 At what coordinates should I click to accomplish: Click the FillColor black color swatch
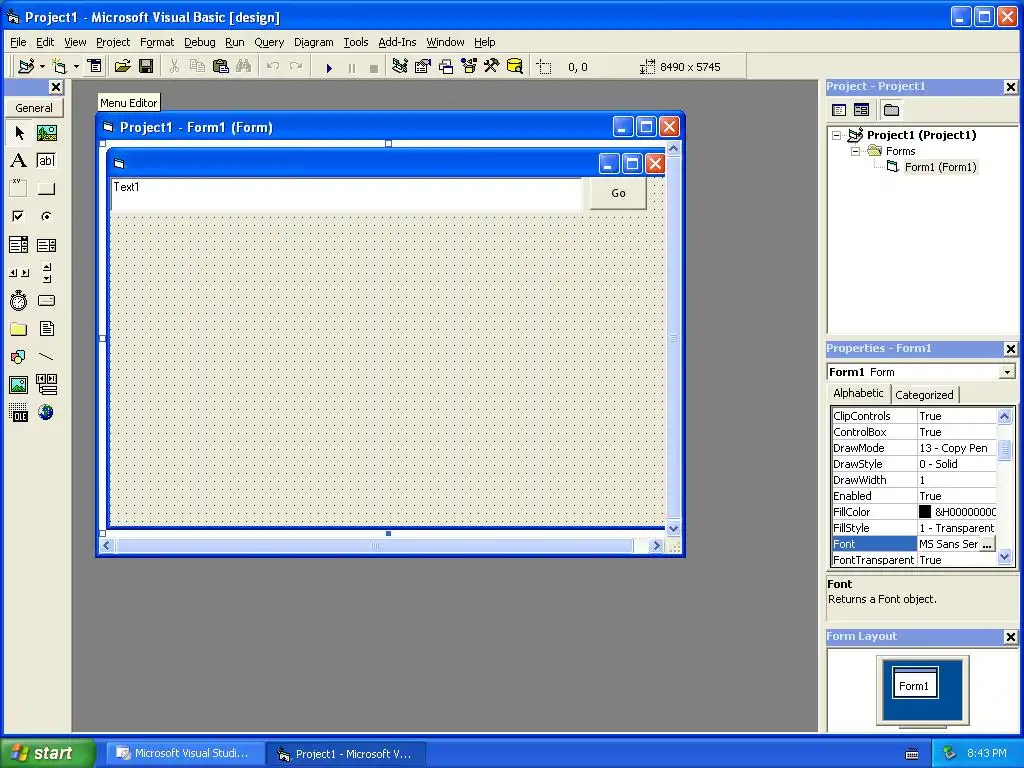(x=925, y=512)
